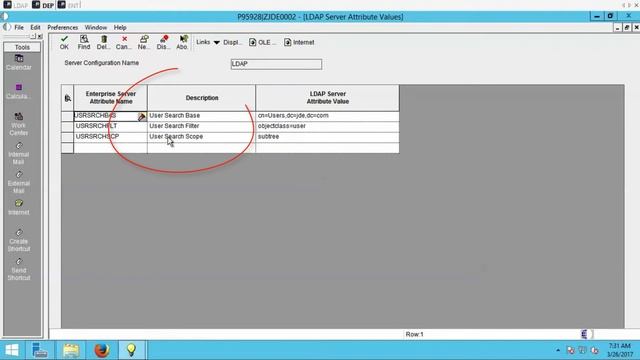Image resolution: width=640 pixels, height=360 pixels.
Task: Select the USRSRCHSCP cell
Action: (111, 137)
